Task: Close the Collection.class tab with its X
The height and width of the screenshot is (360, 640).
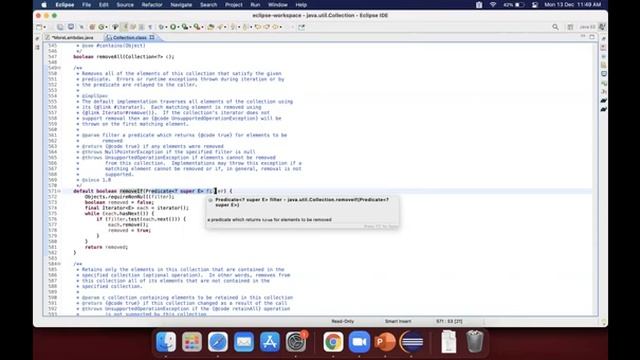Action: coord(152,37)
